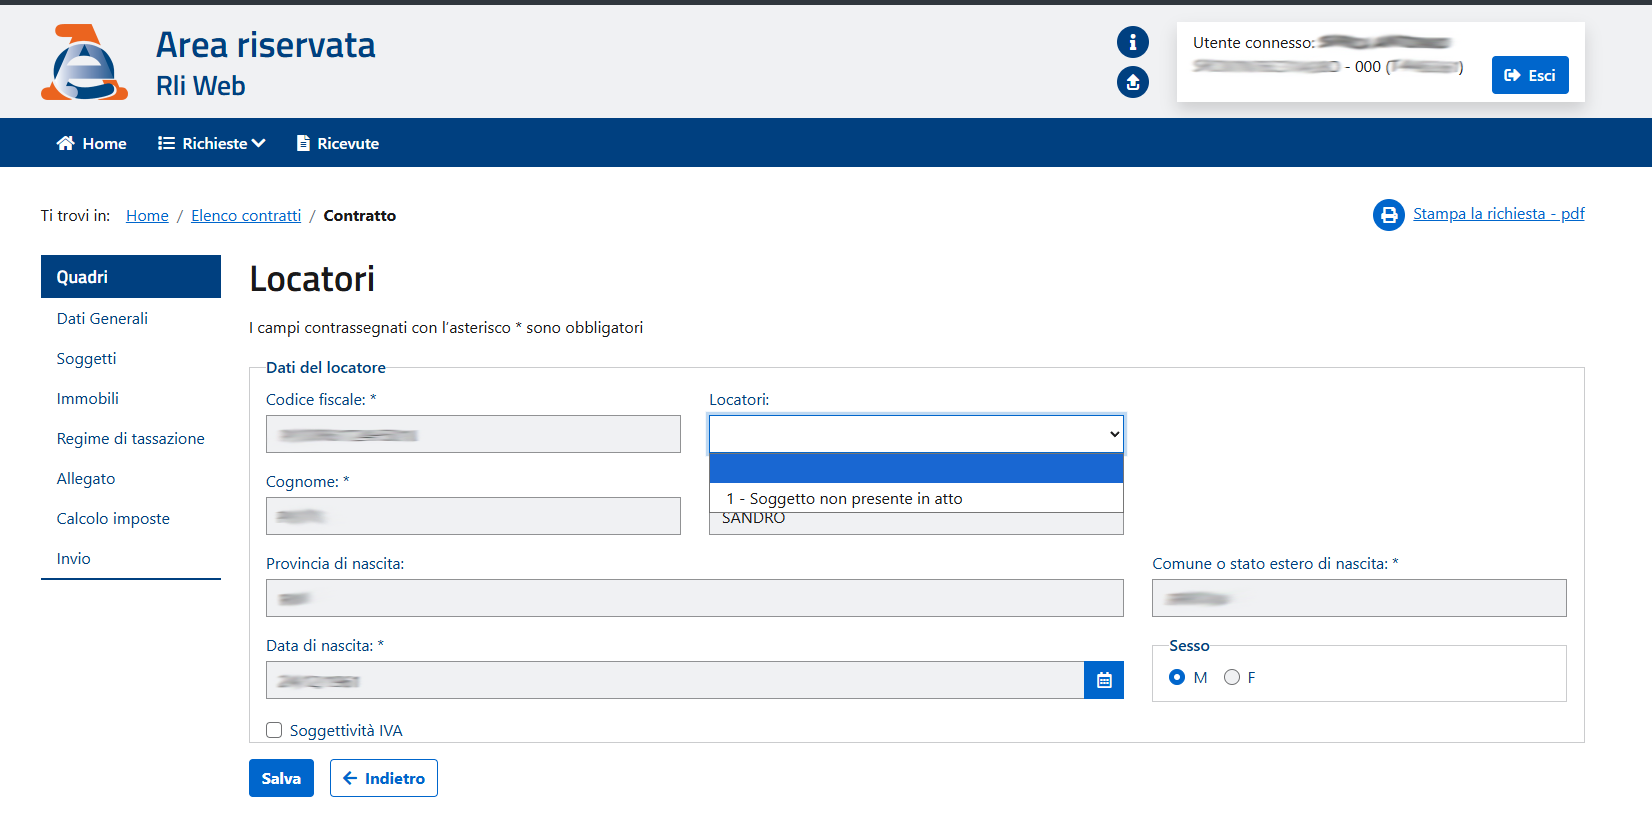
Task: Go to Regime di tassazione section
Action: tap(130, 438)
